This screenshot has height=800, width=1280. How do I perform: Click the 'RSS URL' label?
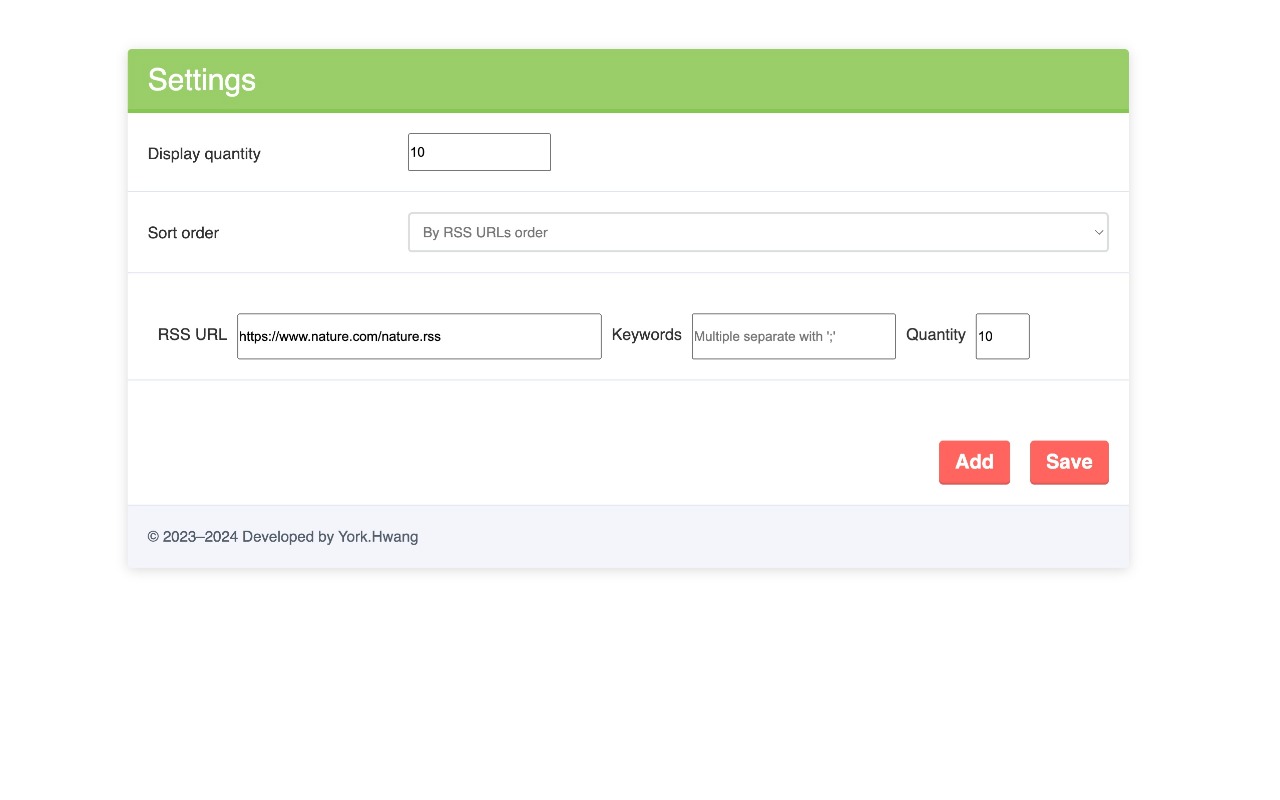click(x=192, y=335)
